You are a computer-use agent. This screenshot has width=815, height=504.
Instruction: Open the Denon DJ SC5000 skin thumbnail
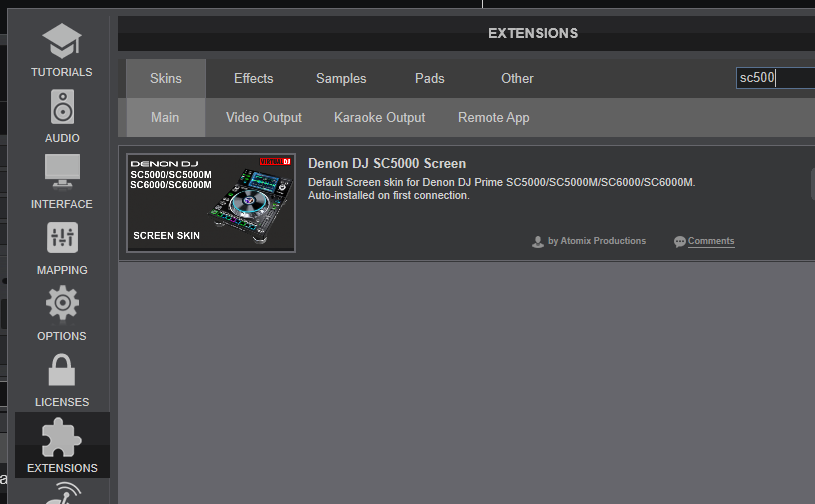click(x=211, y=203)
